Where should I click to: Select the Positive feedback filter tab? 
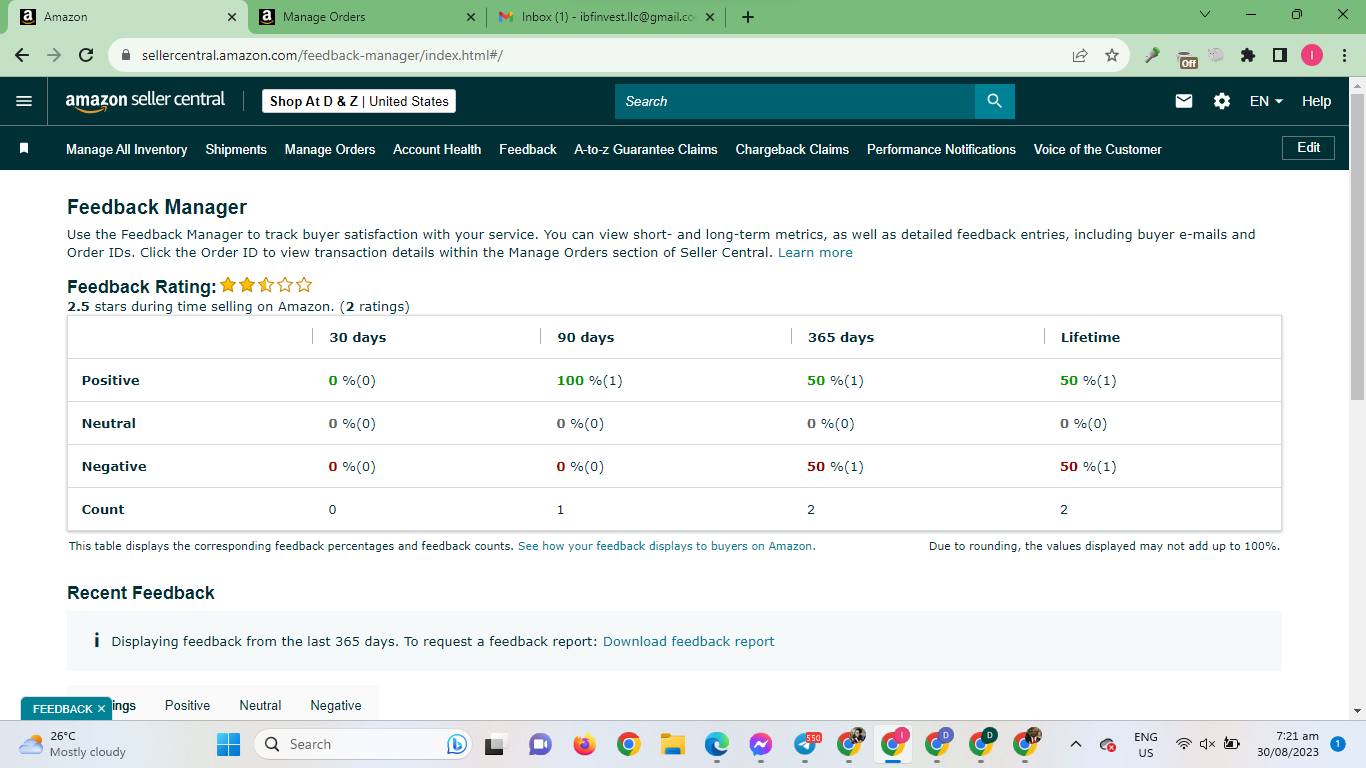coord(188,705)
